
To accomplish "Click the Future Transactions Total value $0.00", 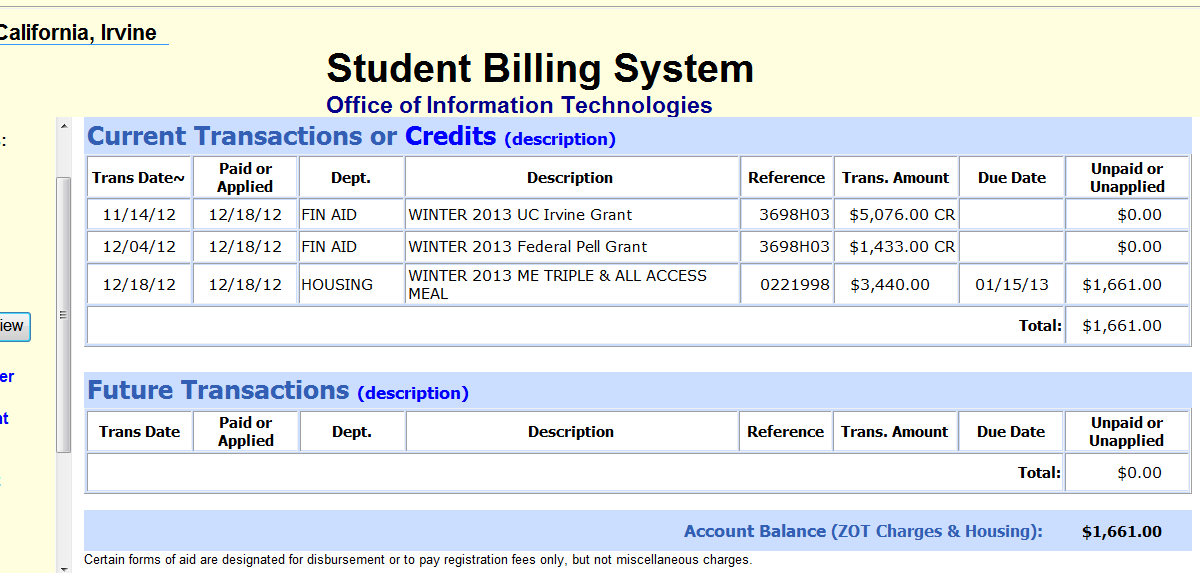I will pyautogui.click(x=1139, y=473).
